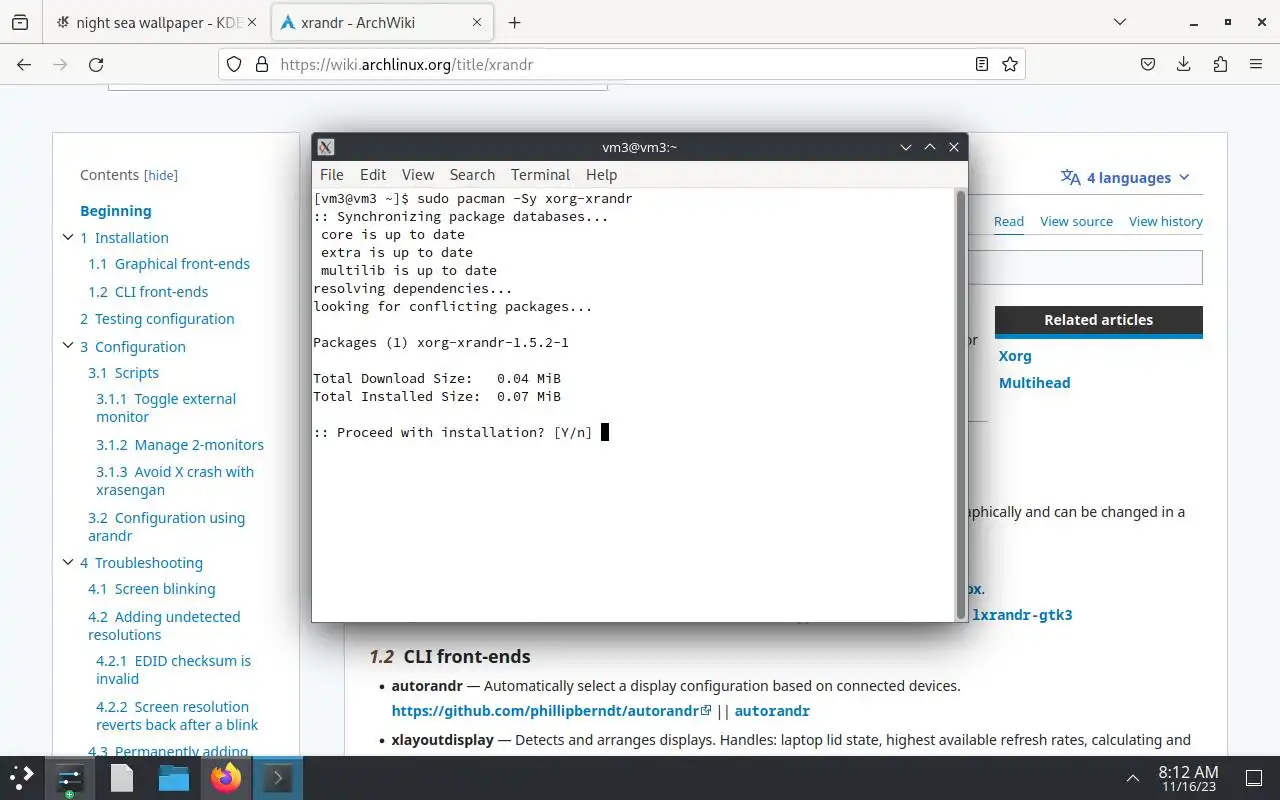Go to Beginning in contents

coord(116,211)
